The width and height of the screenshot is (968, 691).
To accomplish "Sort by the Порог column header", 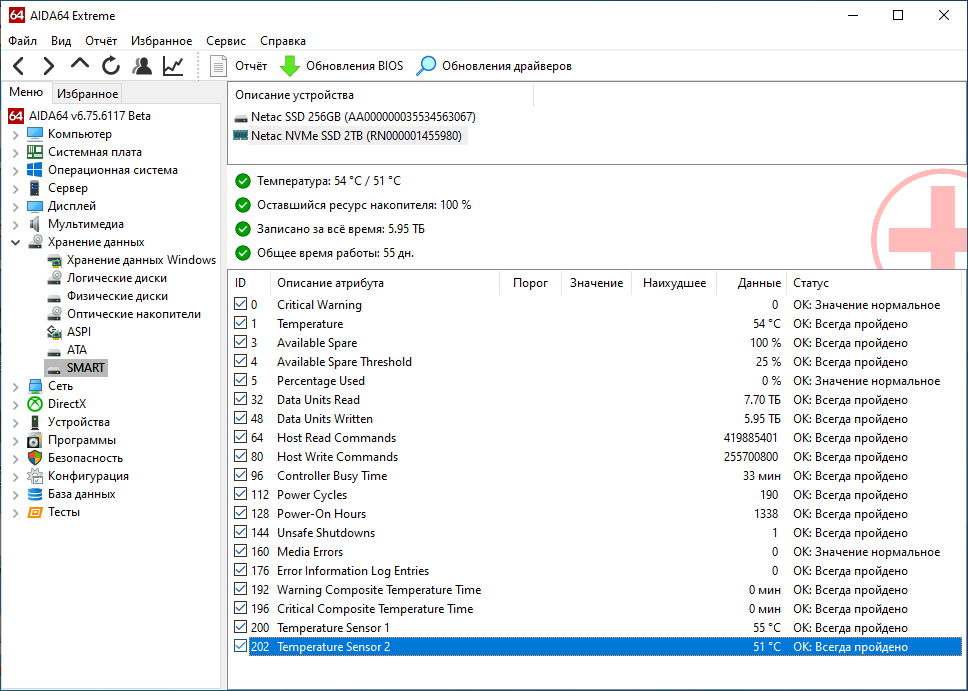I will pos(530,283).
